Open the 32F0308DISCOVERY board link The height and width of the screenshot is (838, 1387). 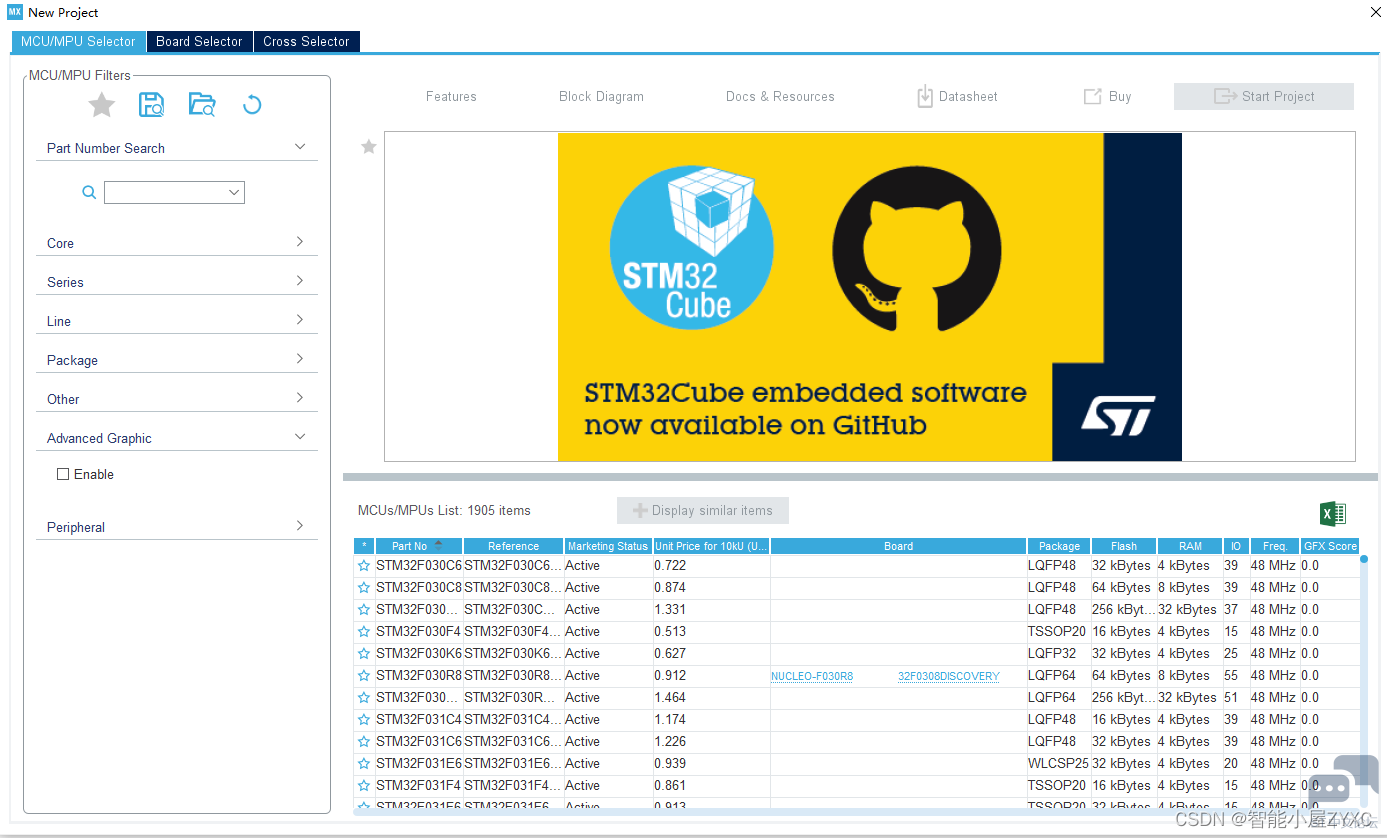tap(949, 677)
